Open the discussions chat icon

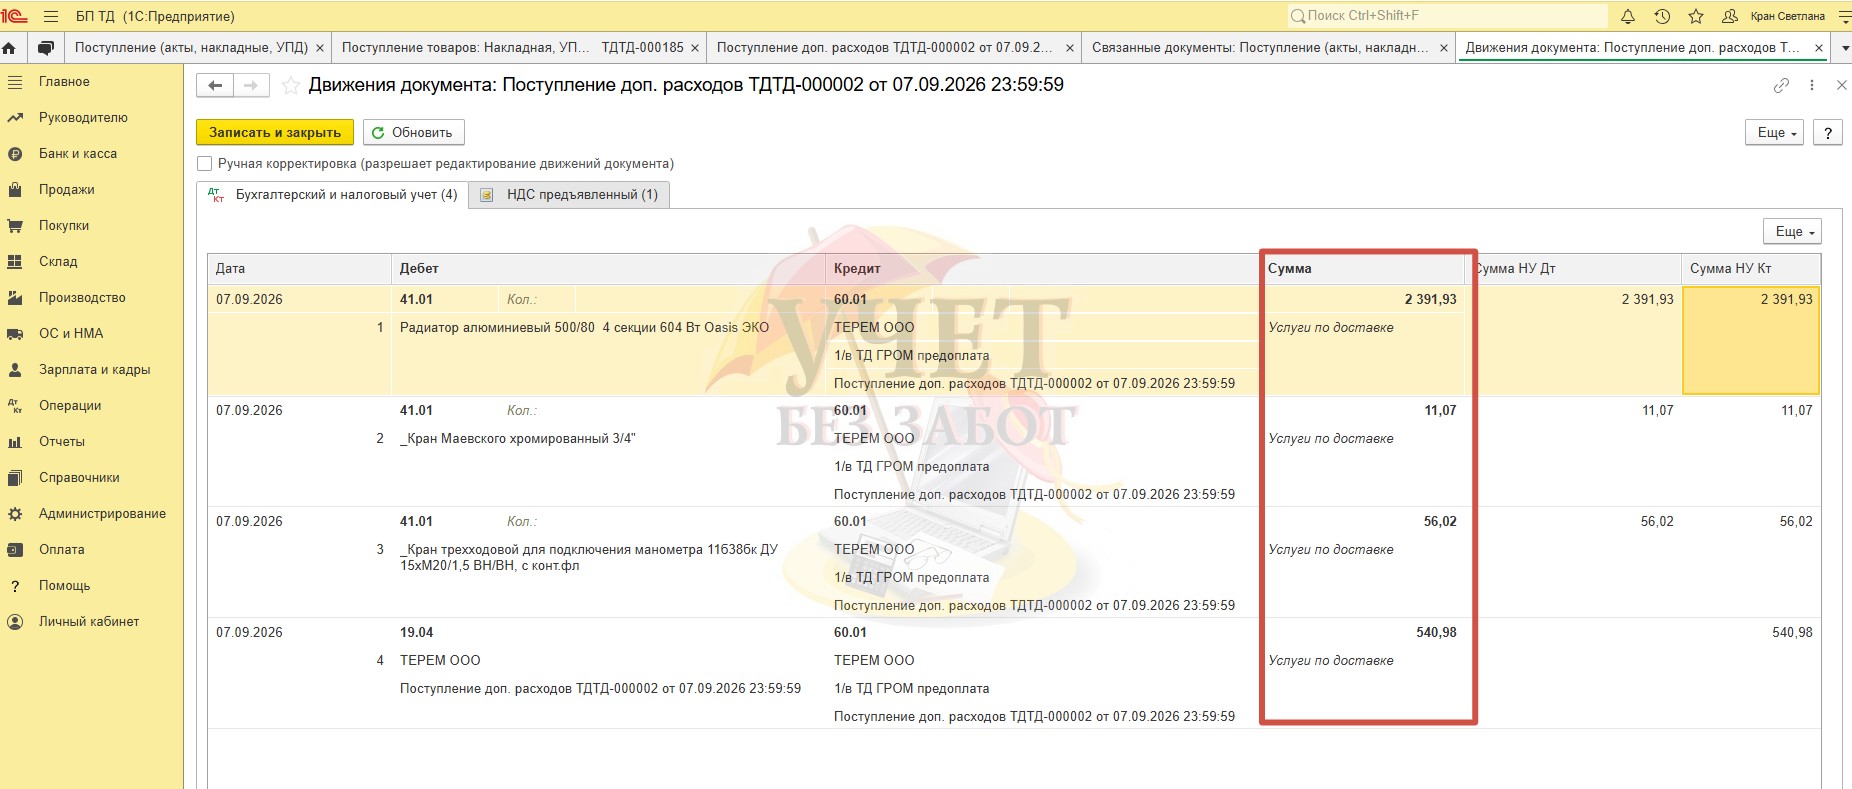45,47
